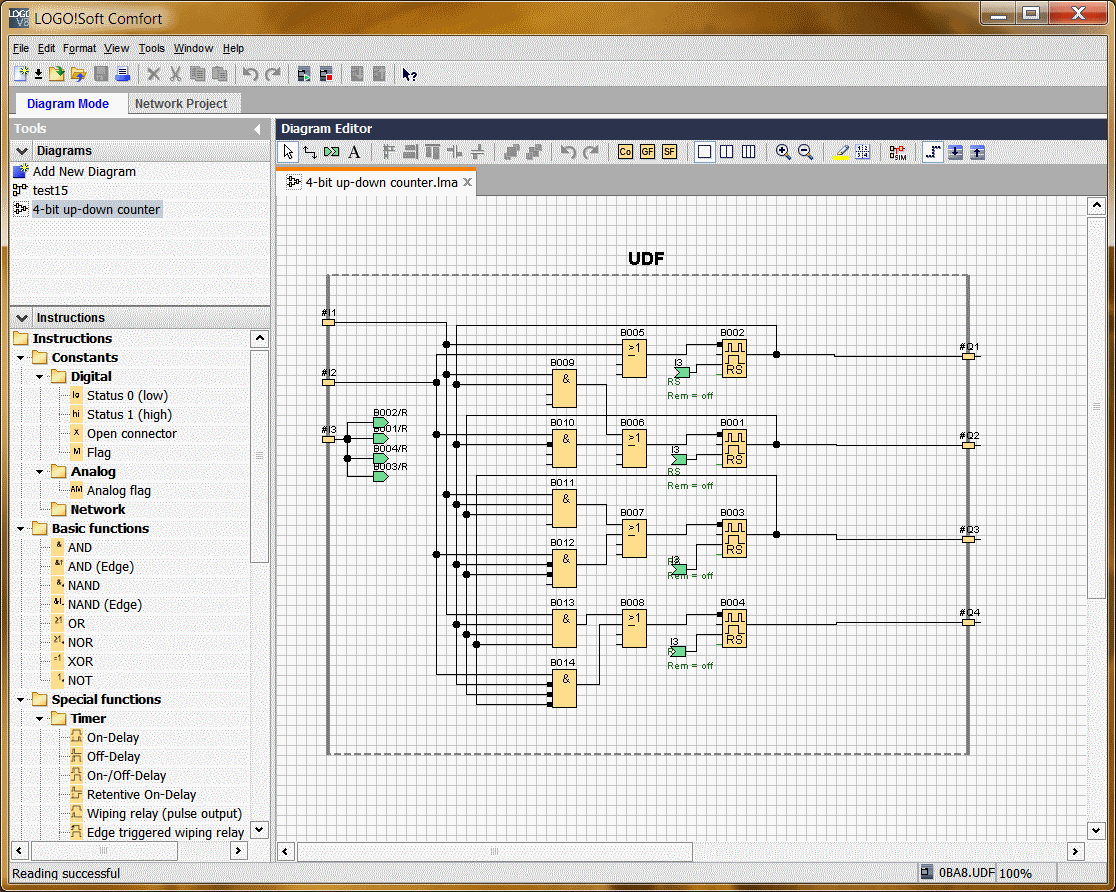Viewport: 1116px width, 892px height.
Task: Switch to Diagram Mode tab
Action: [x=68, y=103]
